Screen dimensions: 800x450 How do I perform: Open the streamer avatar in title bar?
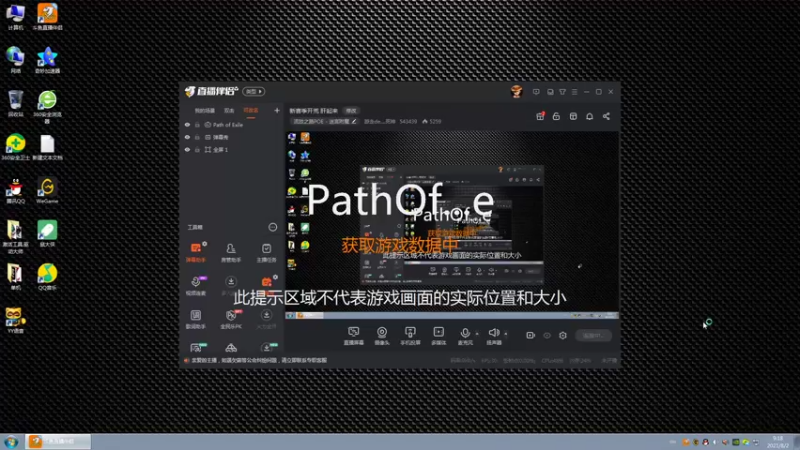(x=516, y=92)
